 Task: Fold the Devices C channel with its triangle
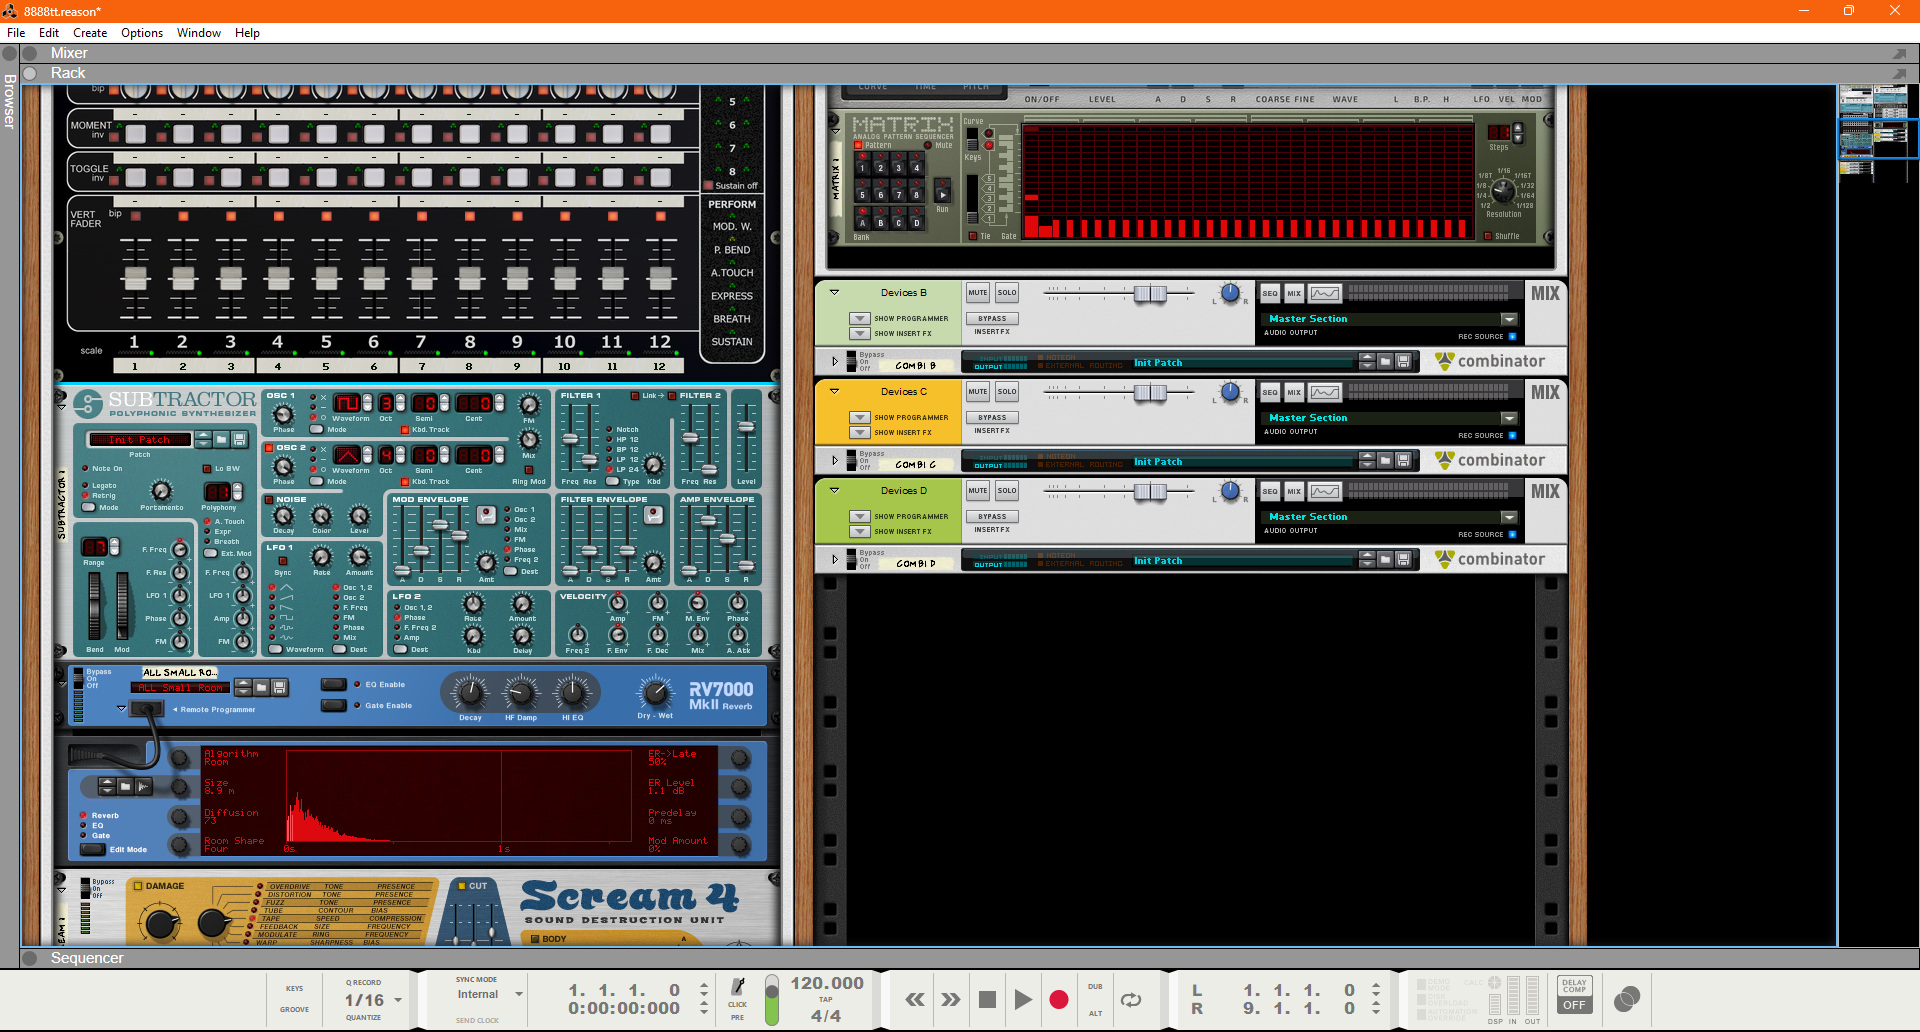[x=834, y=392]
